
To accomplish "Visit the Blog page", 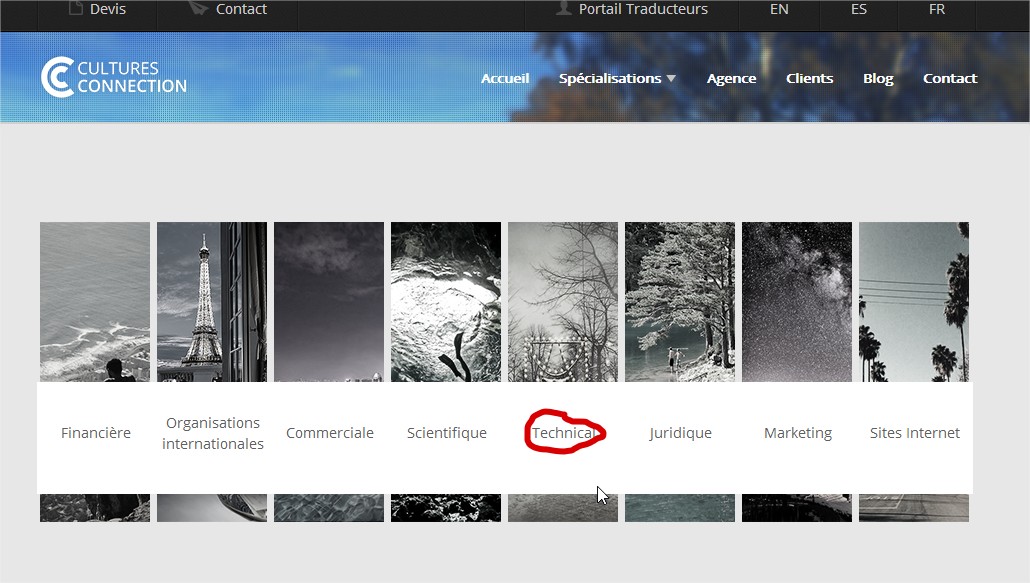I will pos(878,78).
